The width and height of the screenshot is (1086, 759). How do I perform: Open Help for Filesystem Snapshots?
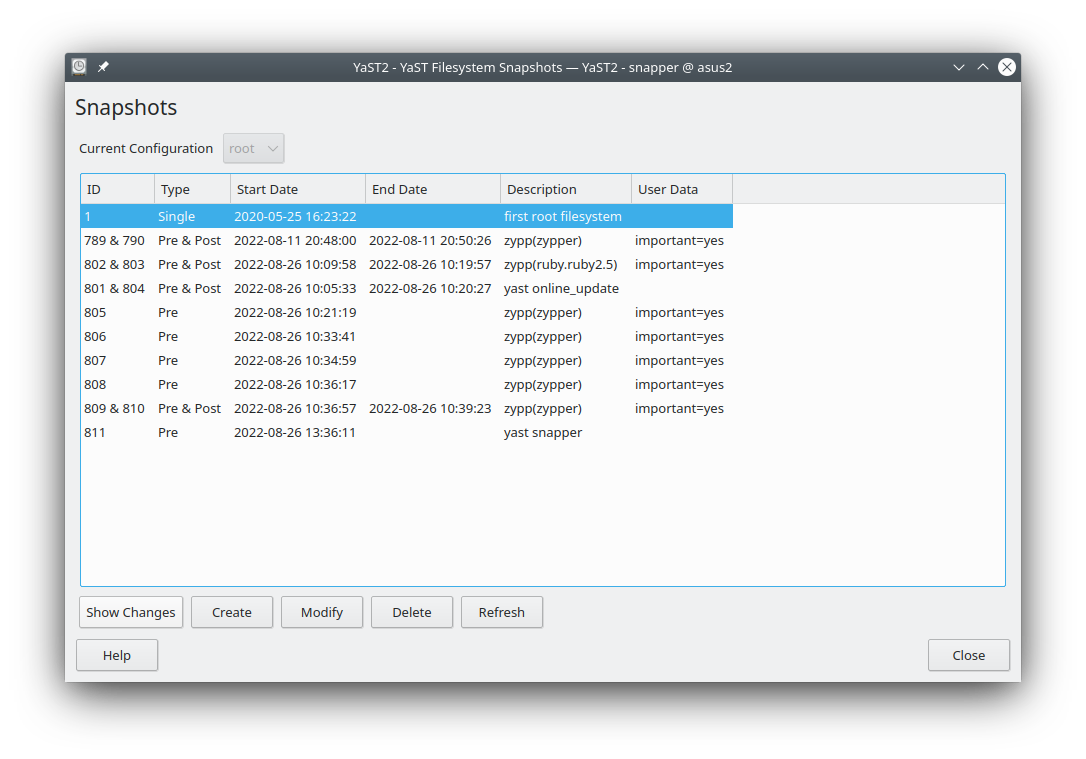(116, 655)
